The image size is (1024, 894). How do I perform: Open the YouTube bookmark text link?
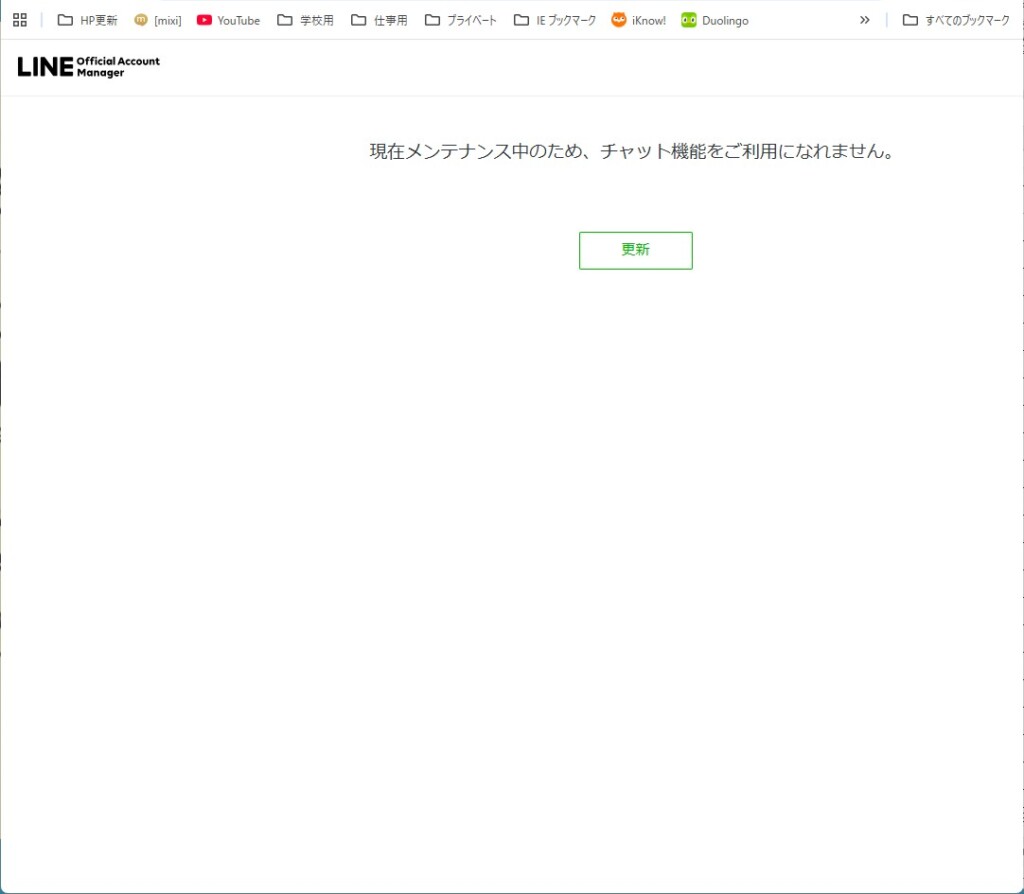(x=238, y=20)
